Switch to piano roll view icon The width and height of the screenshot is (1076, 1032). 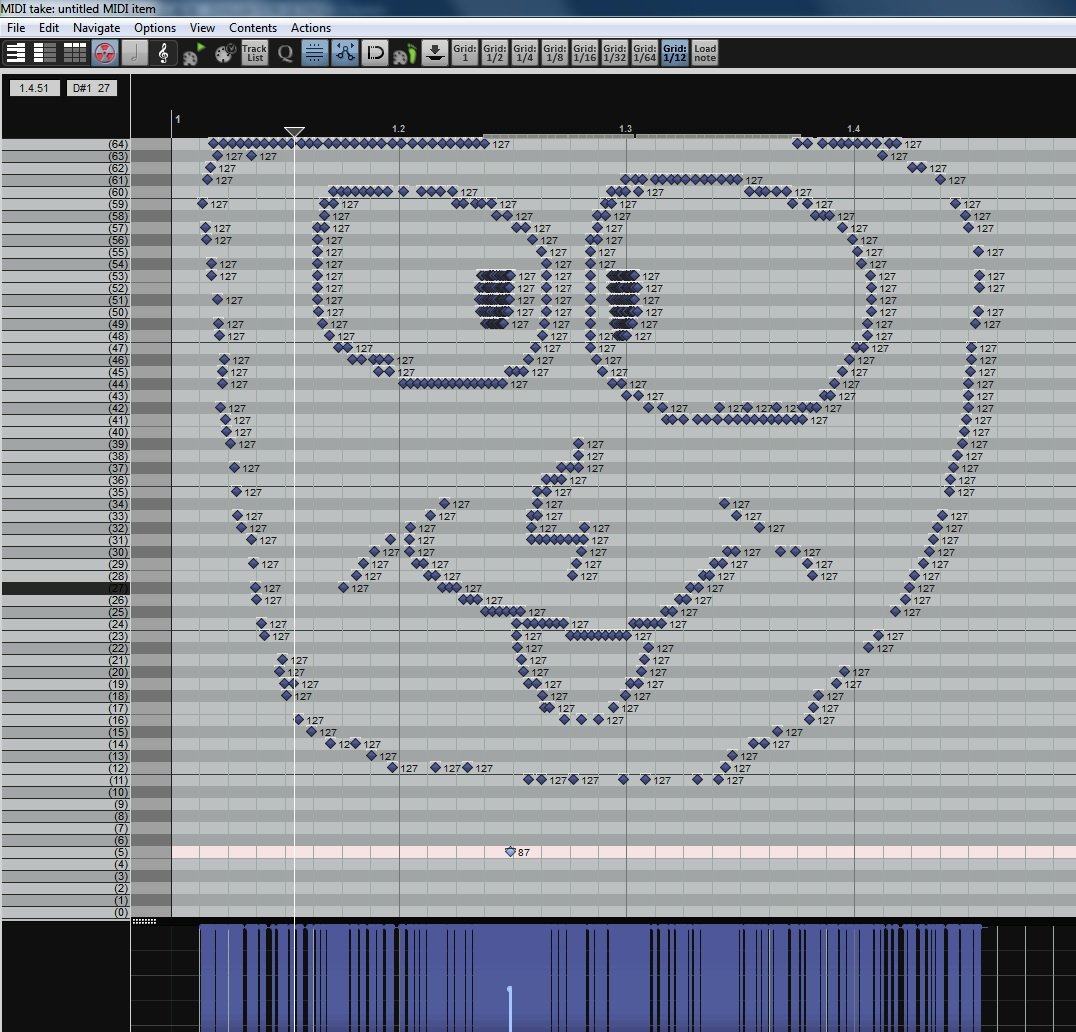pyautogui.click(x=16, y=53)
